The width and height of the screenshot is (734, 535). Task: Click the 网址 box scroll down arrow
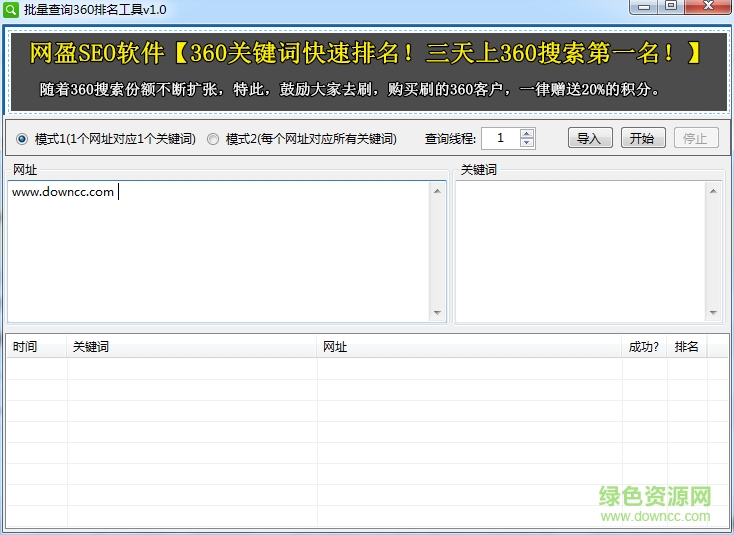point(437,313)
